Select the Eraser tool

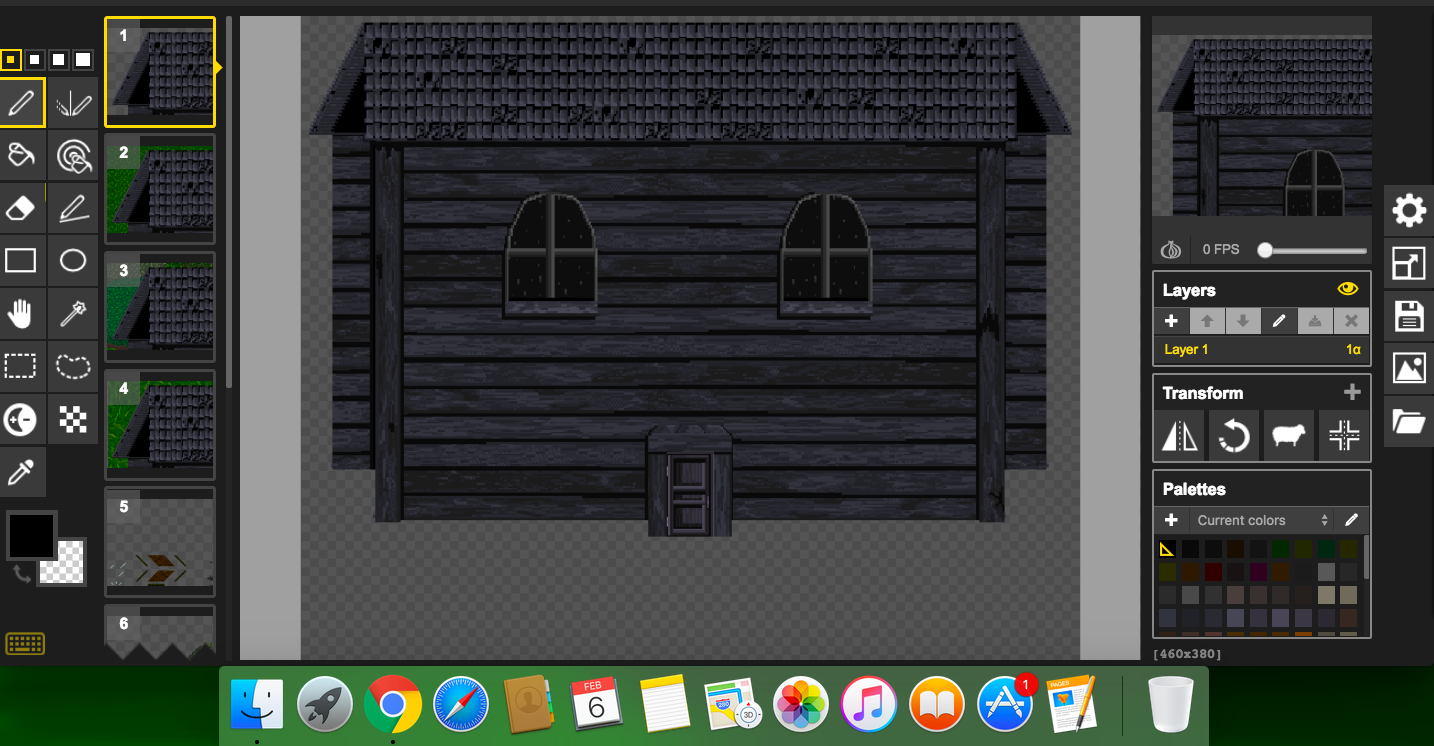22,207
